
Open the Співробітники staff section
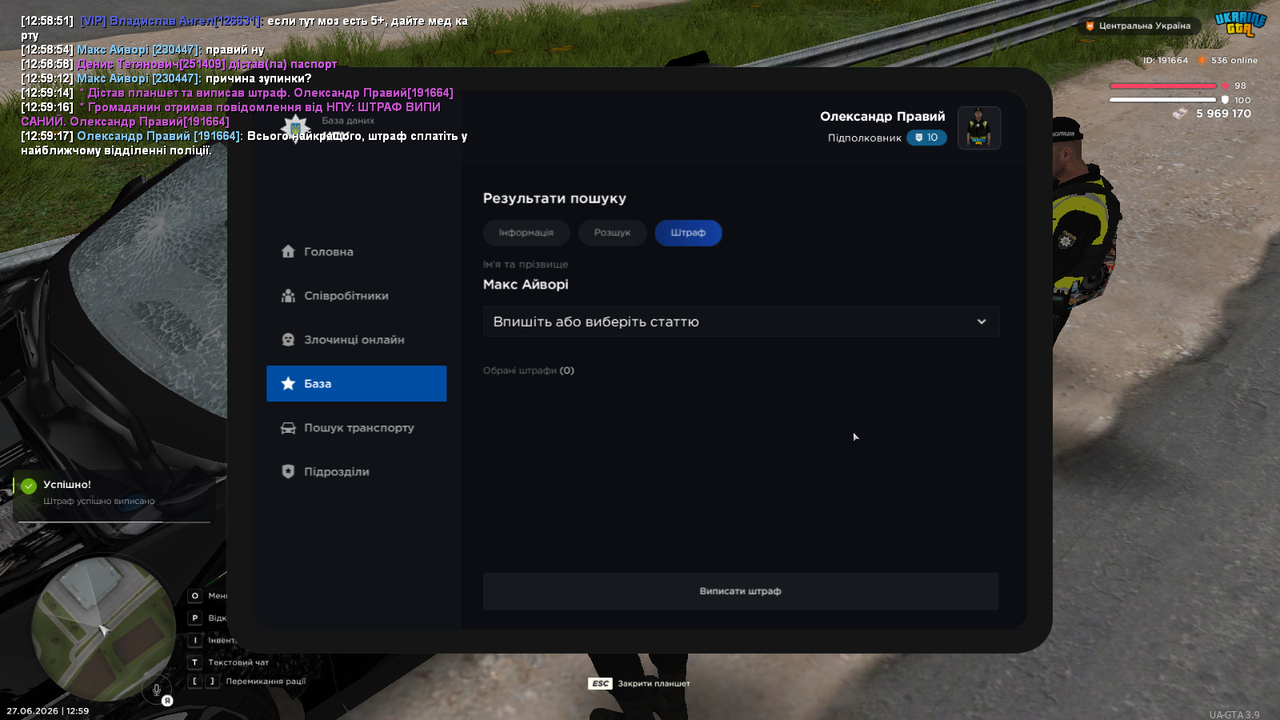356,296
